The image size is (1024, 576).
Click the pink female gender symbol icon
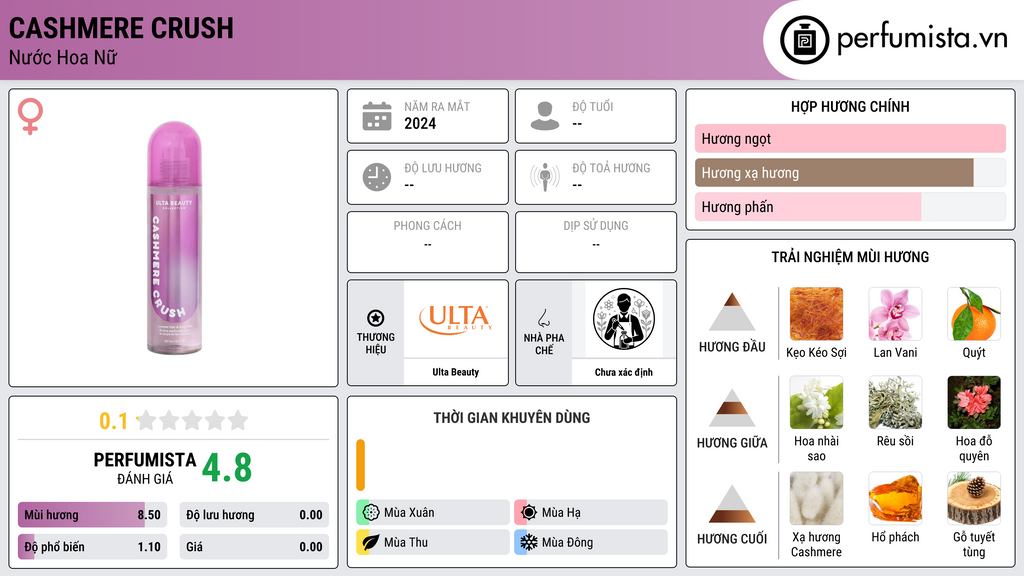point(30,116)
